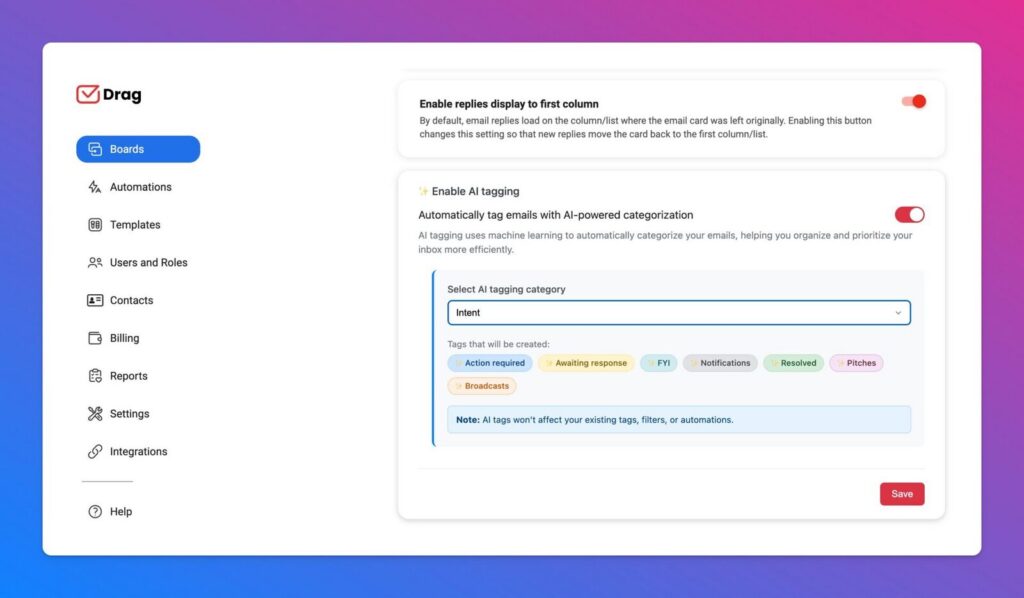
Task: Click the 'Enable AI tagging' heading
Action: 475,191
